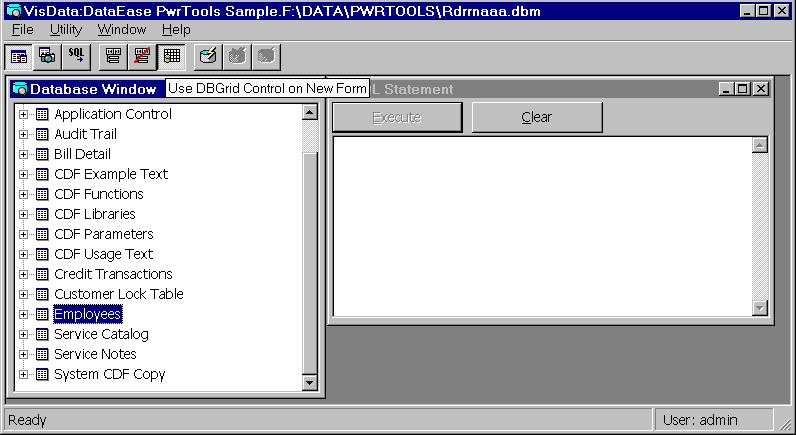Click the VisData application icon in title bar
The width and height of the screenshot is (796, 435).
pyautogui.click(x=14, y=11)
